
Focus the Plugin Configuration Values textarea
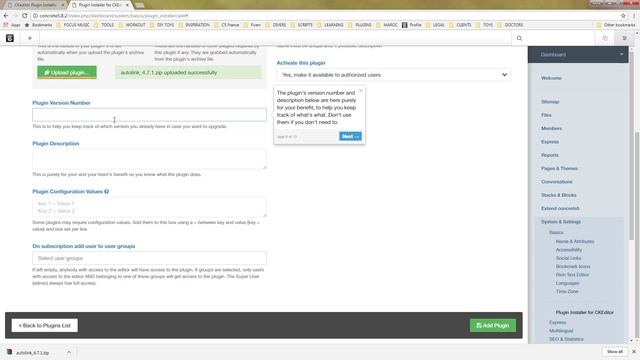click(x=149, y=207)
